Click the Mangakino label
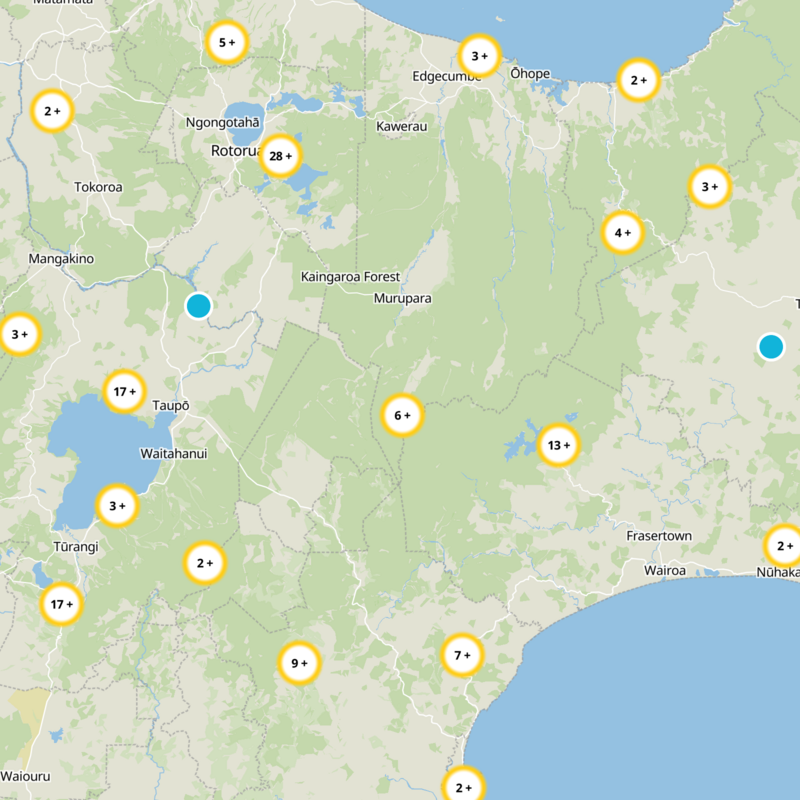 point(61,259)
